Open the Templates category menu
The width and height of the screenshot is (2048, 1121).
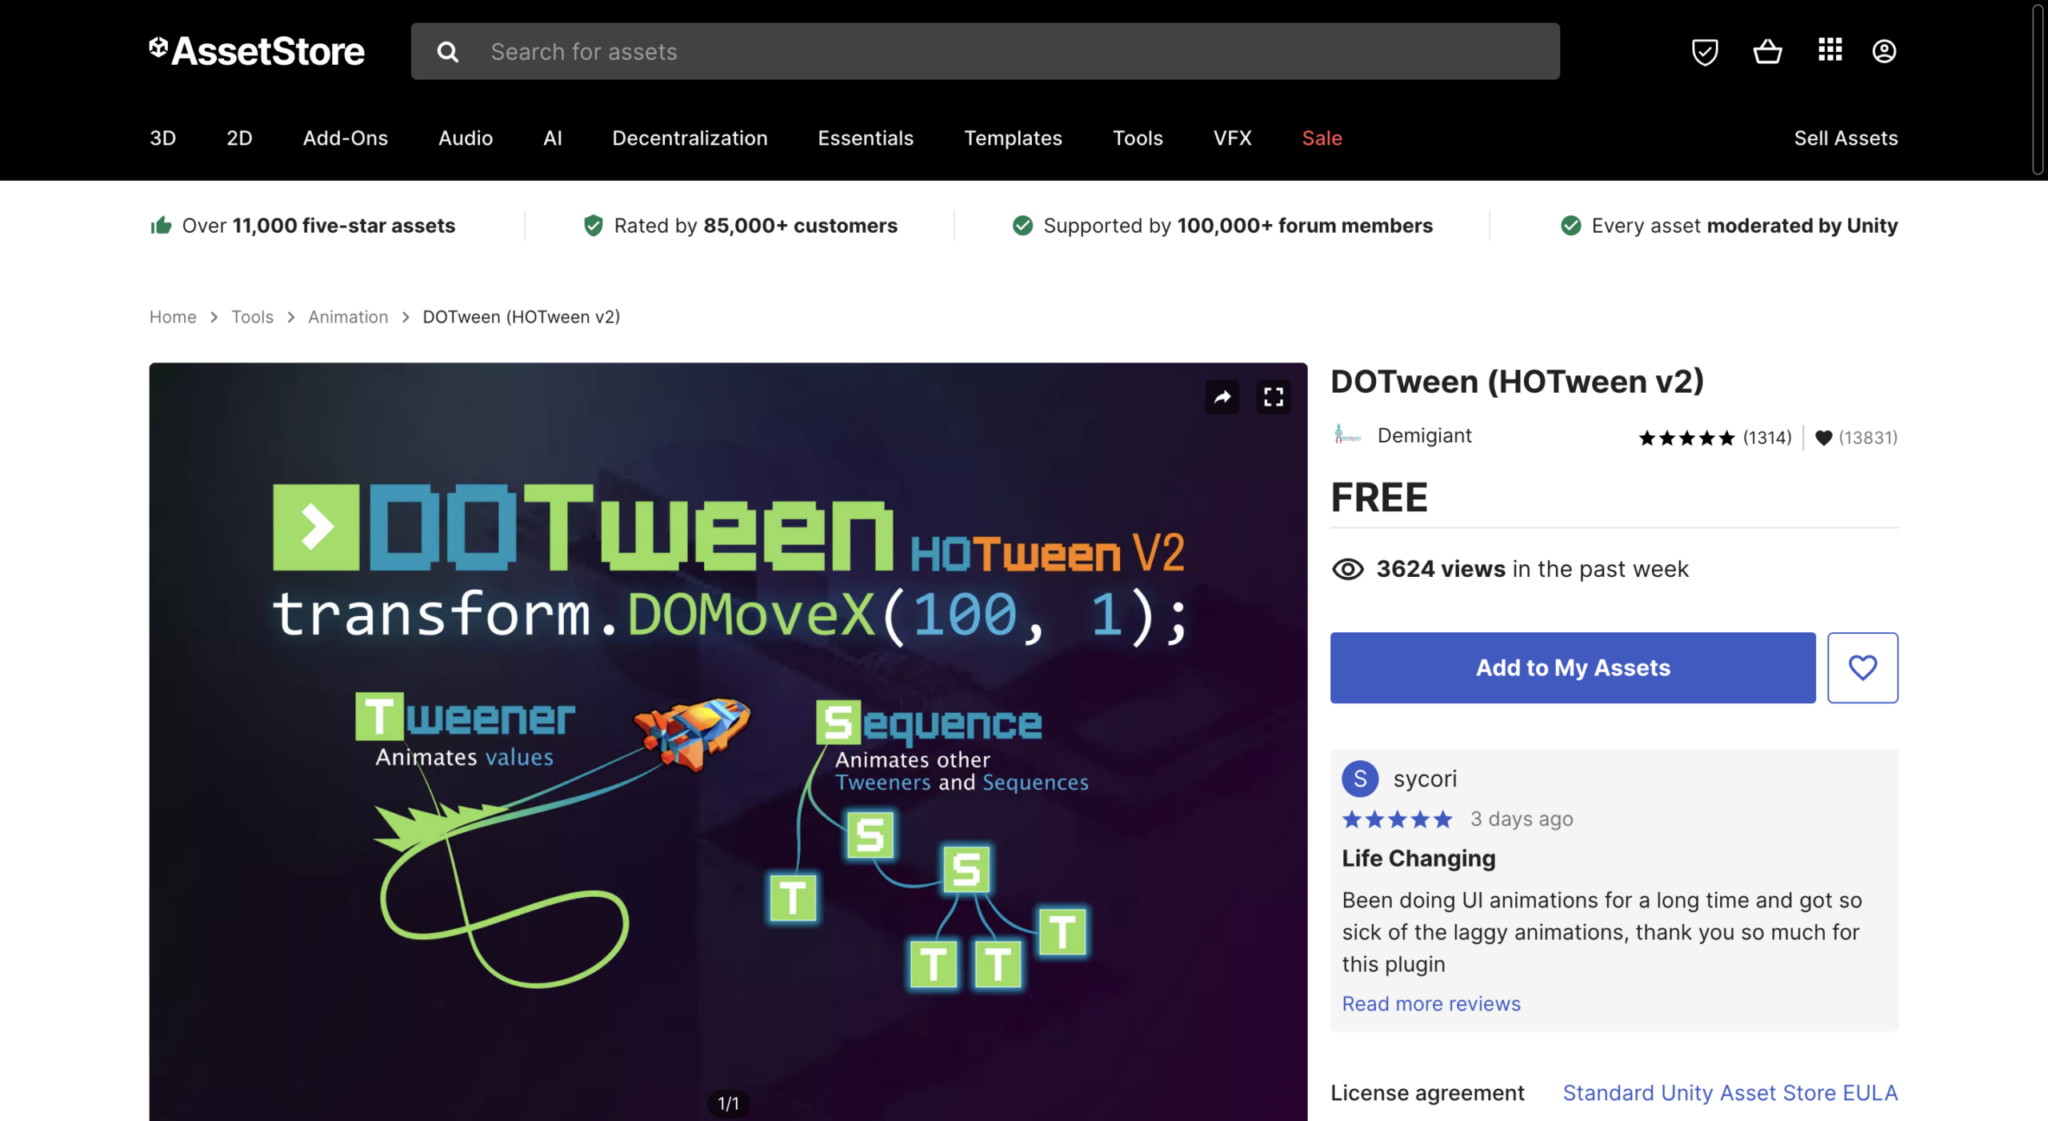pos(1013,138)
